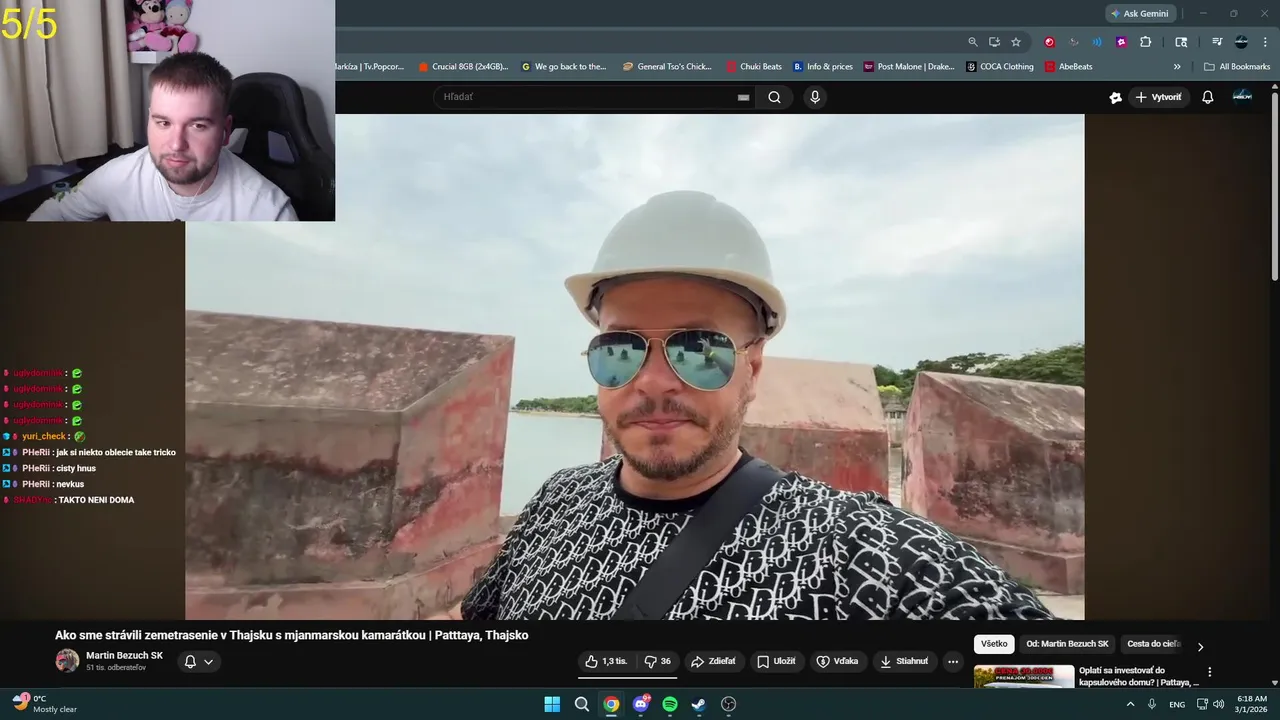Open ENG language selector in taskbar

point(1177,704)
